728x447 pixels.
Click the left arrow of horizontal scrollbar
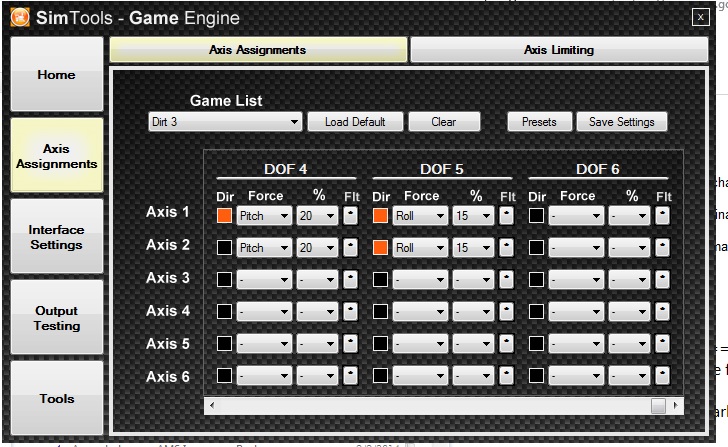212,405
